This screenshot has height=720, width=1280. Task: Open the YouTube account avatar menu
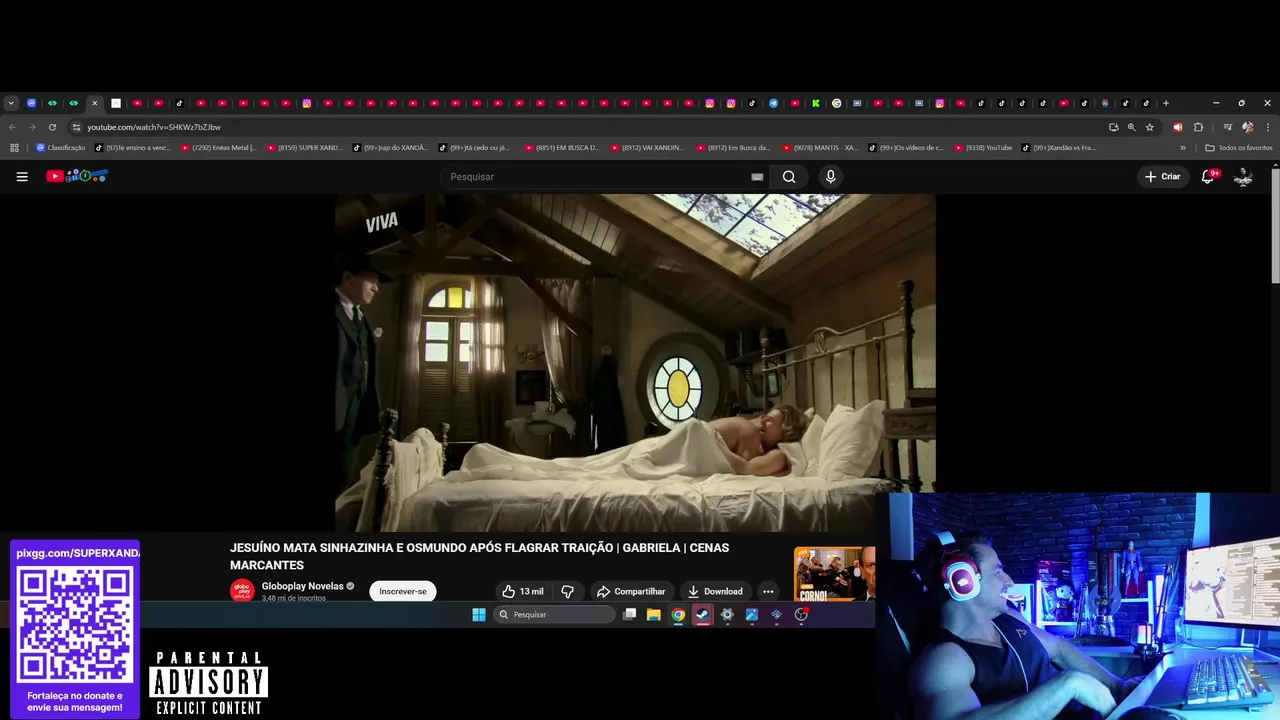(x=1243, y=176)
